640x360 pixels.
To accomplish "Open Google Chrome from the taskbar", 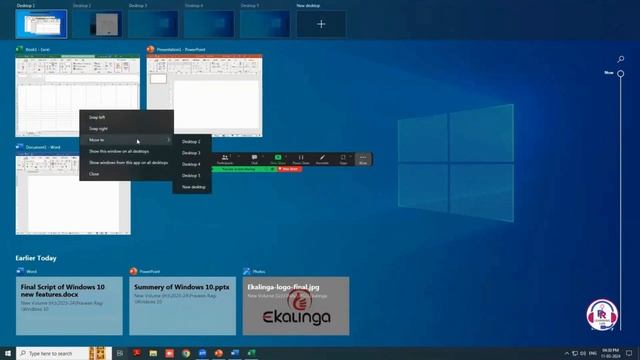I will [186, 353].
